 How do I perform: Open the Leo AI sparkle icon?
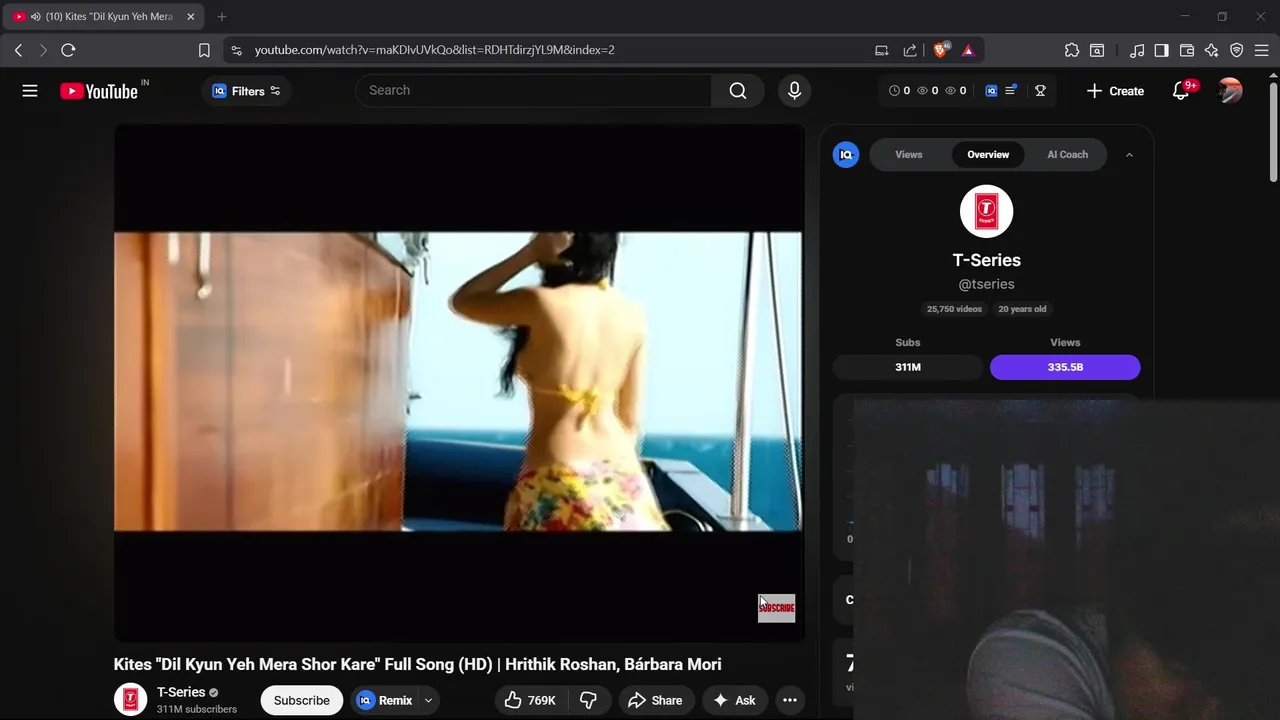[1212, 50]
